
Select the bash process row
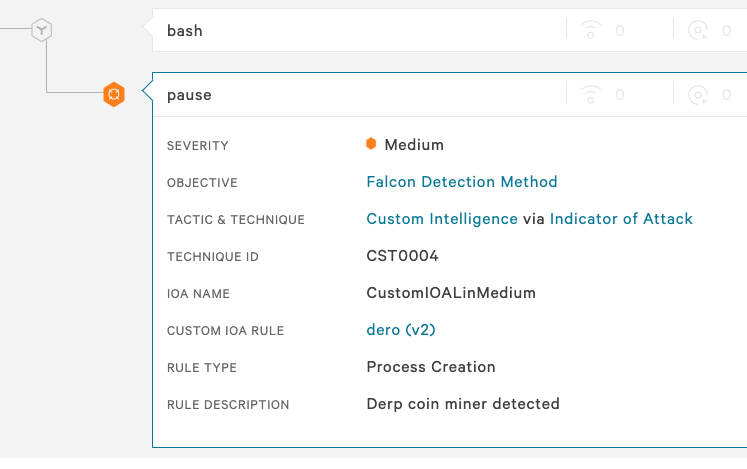point(449,30)
